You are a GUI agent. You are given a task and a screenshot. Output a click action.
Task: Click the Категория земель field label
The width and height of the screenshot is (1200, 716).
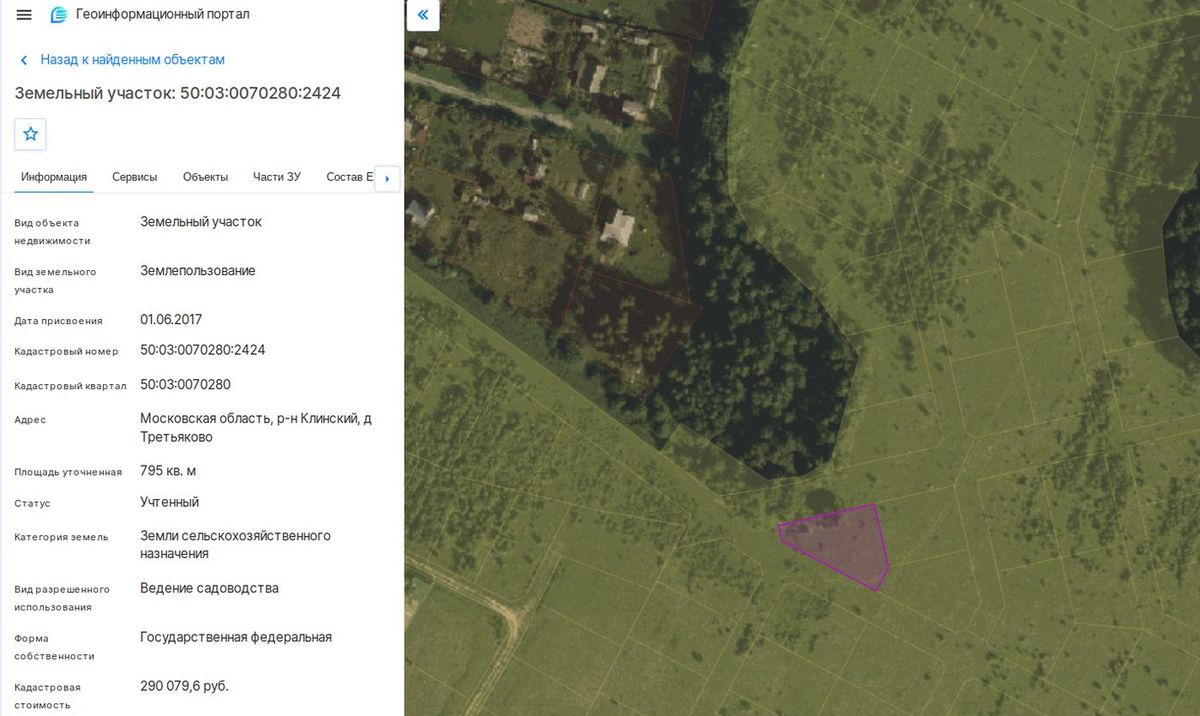click(61, 537)
